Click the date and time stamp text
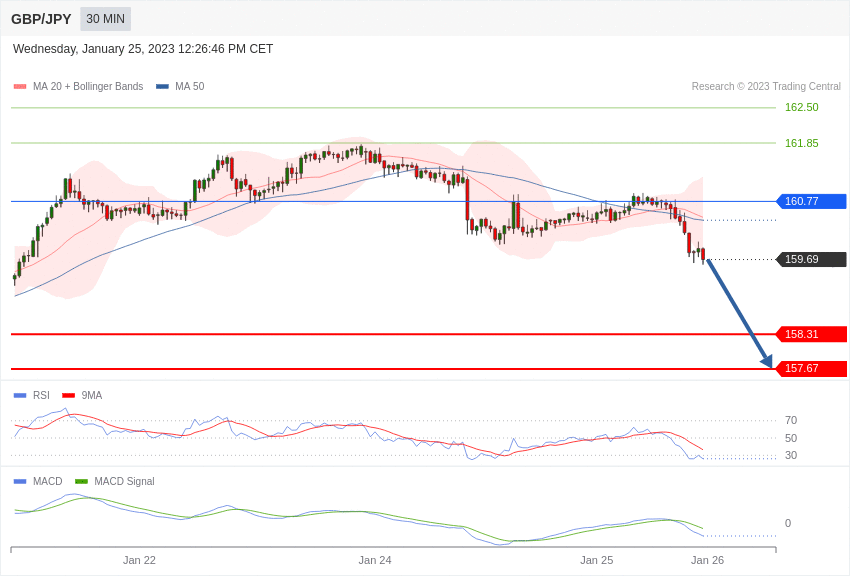This screenshot has width=850, height=576. [x=143, y=49]
